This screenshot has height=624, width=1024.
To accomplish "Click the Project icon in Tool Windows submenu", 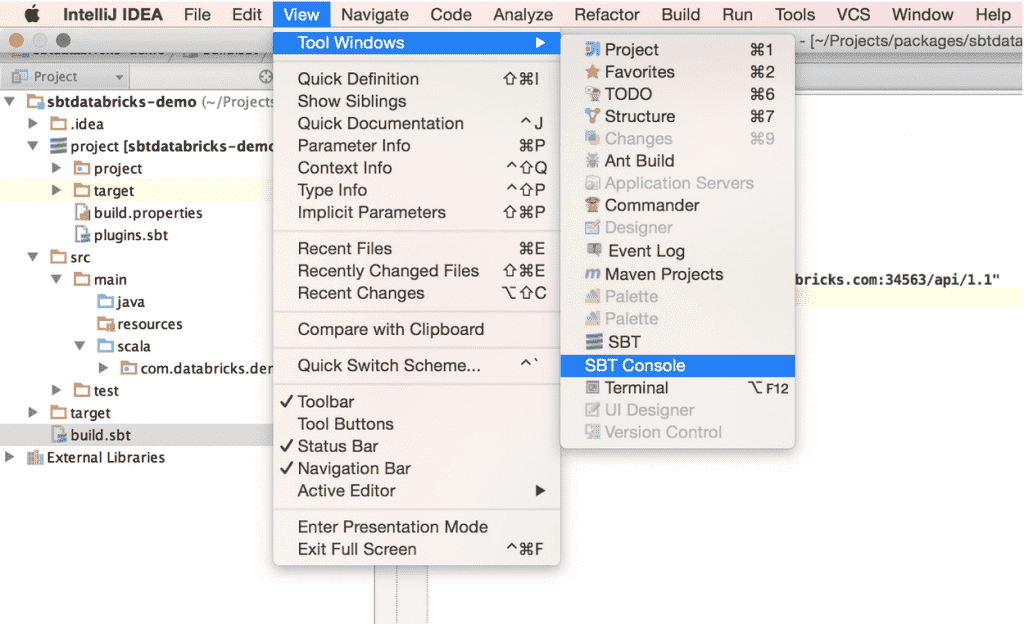I will coord(593,50).
